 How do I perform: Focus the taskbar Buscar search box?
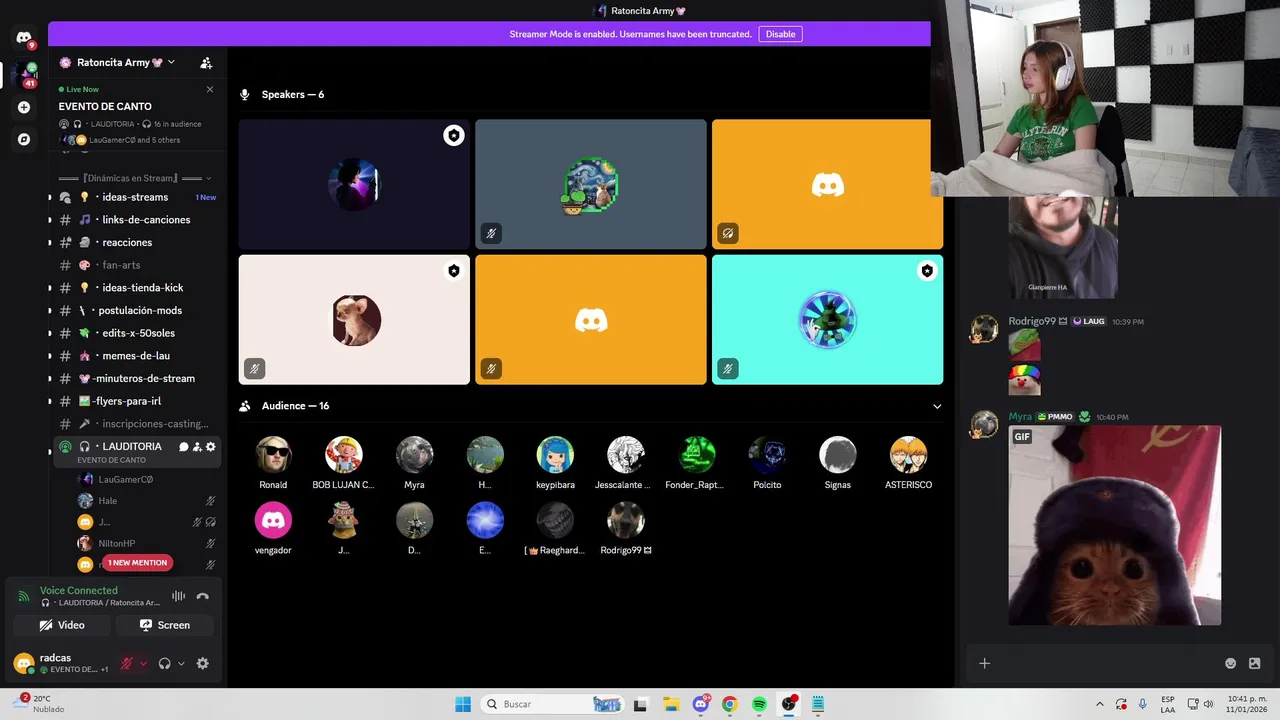(552, 704)
